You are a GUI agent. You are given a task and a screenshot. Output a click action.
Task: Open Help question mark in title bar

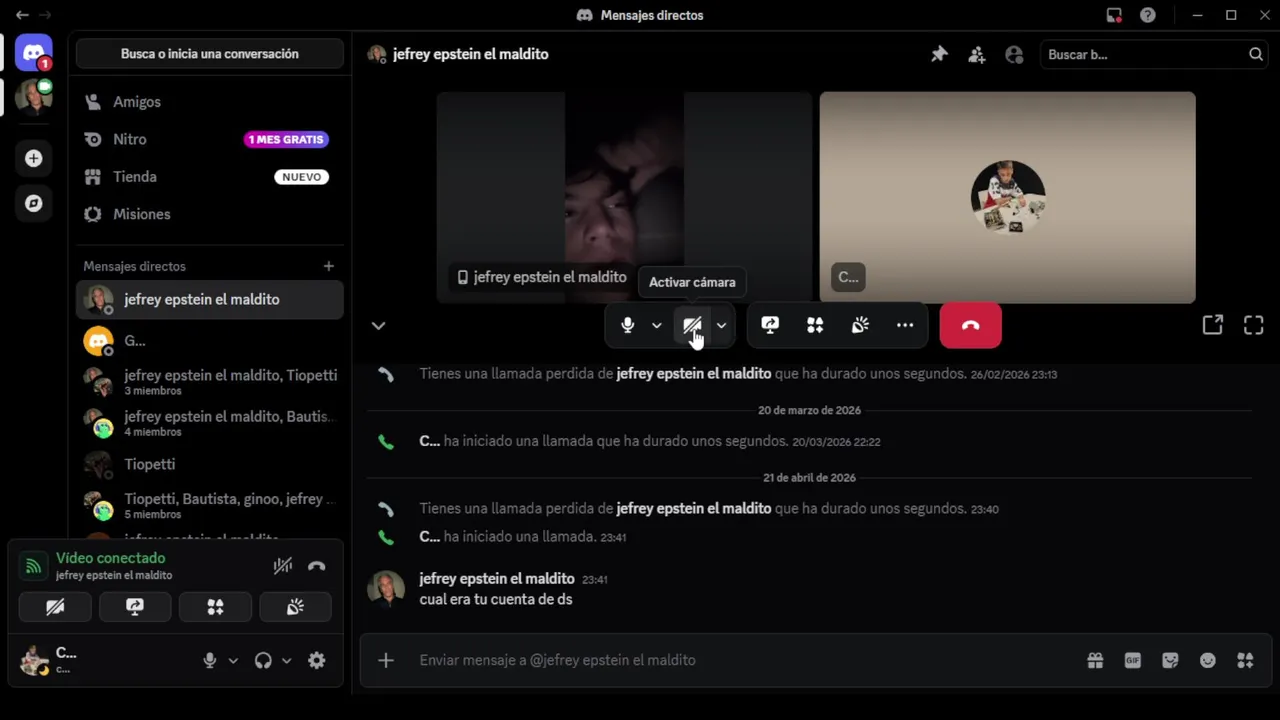[x=1148, y=15]
